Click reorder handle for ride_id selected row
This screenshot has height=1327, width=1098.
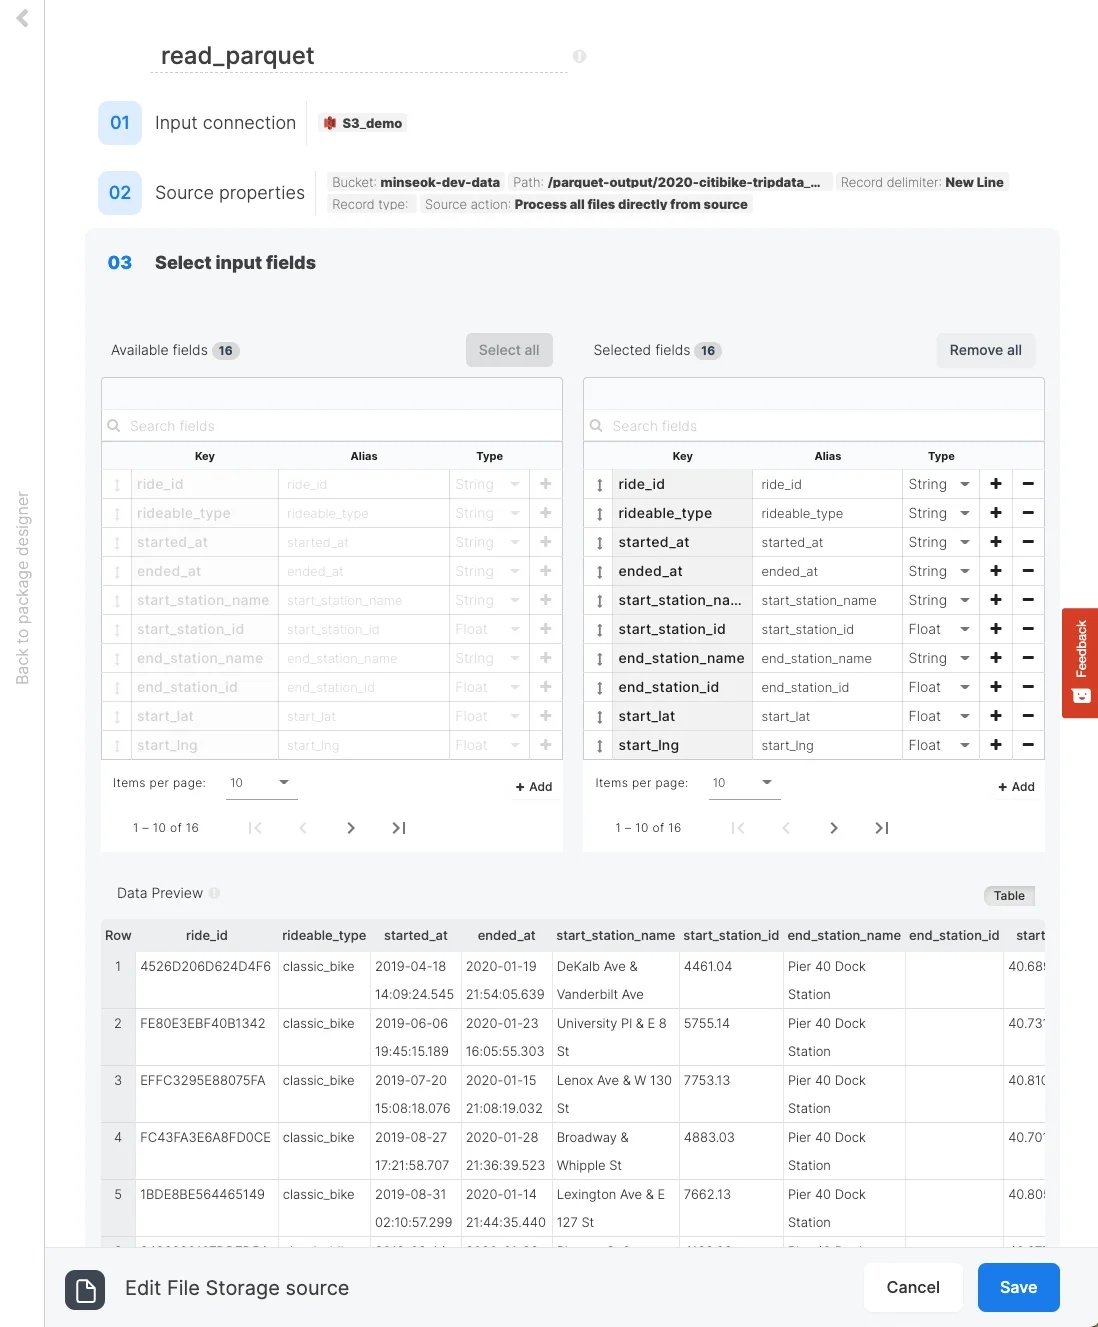[x=599, y=484]
